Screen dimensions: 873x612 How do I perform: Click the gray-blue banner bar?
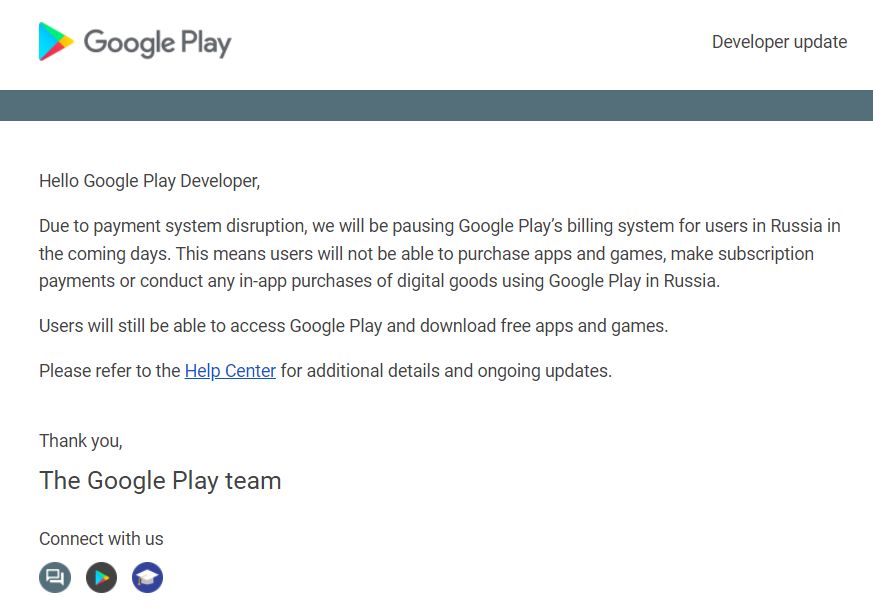436,105
